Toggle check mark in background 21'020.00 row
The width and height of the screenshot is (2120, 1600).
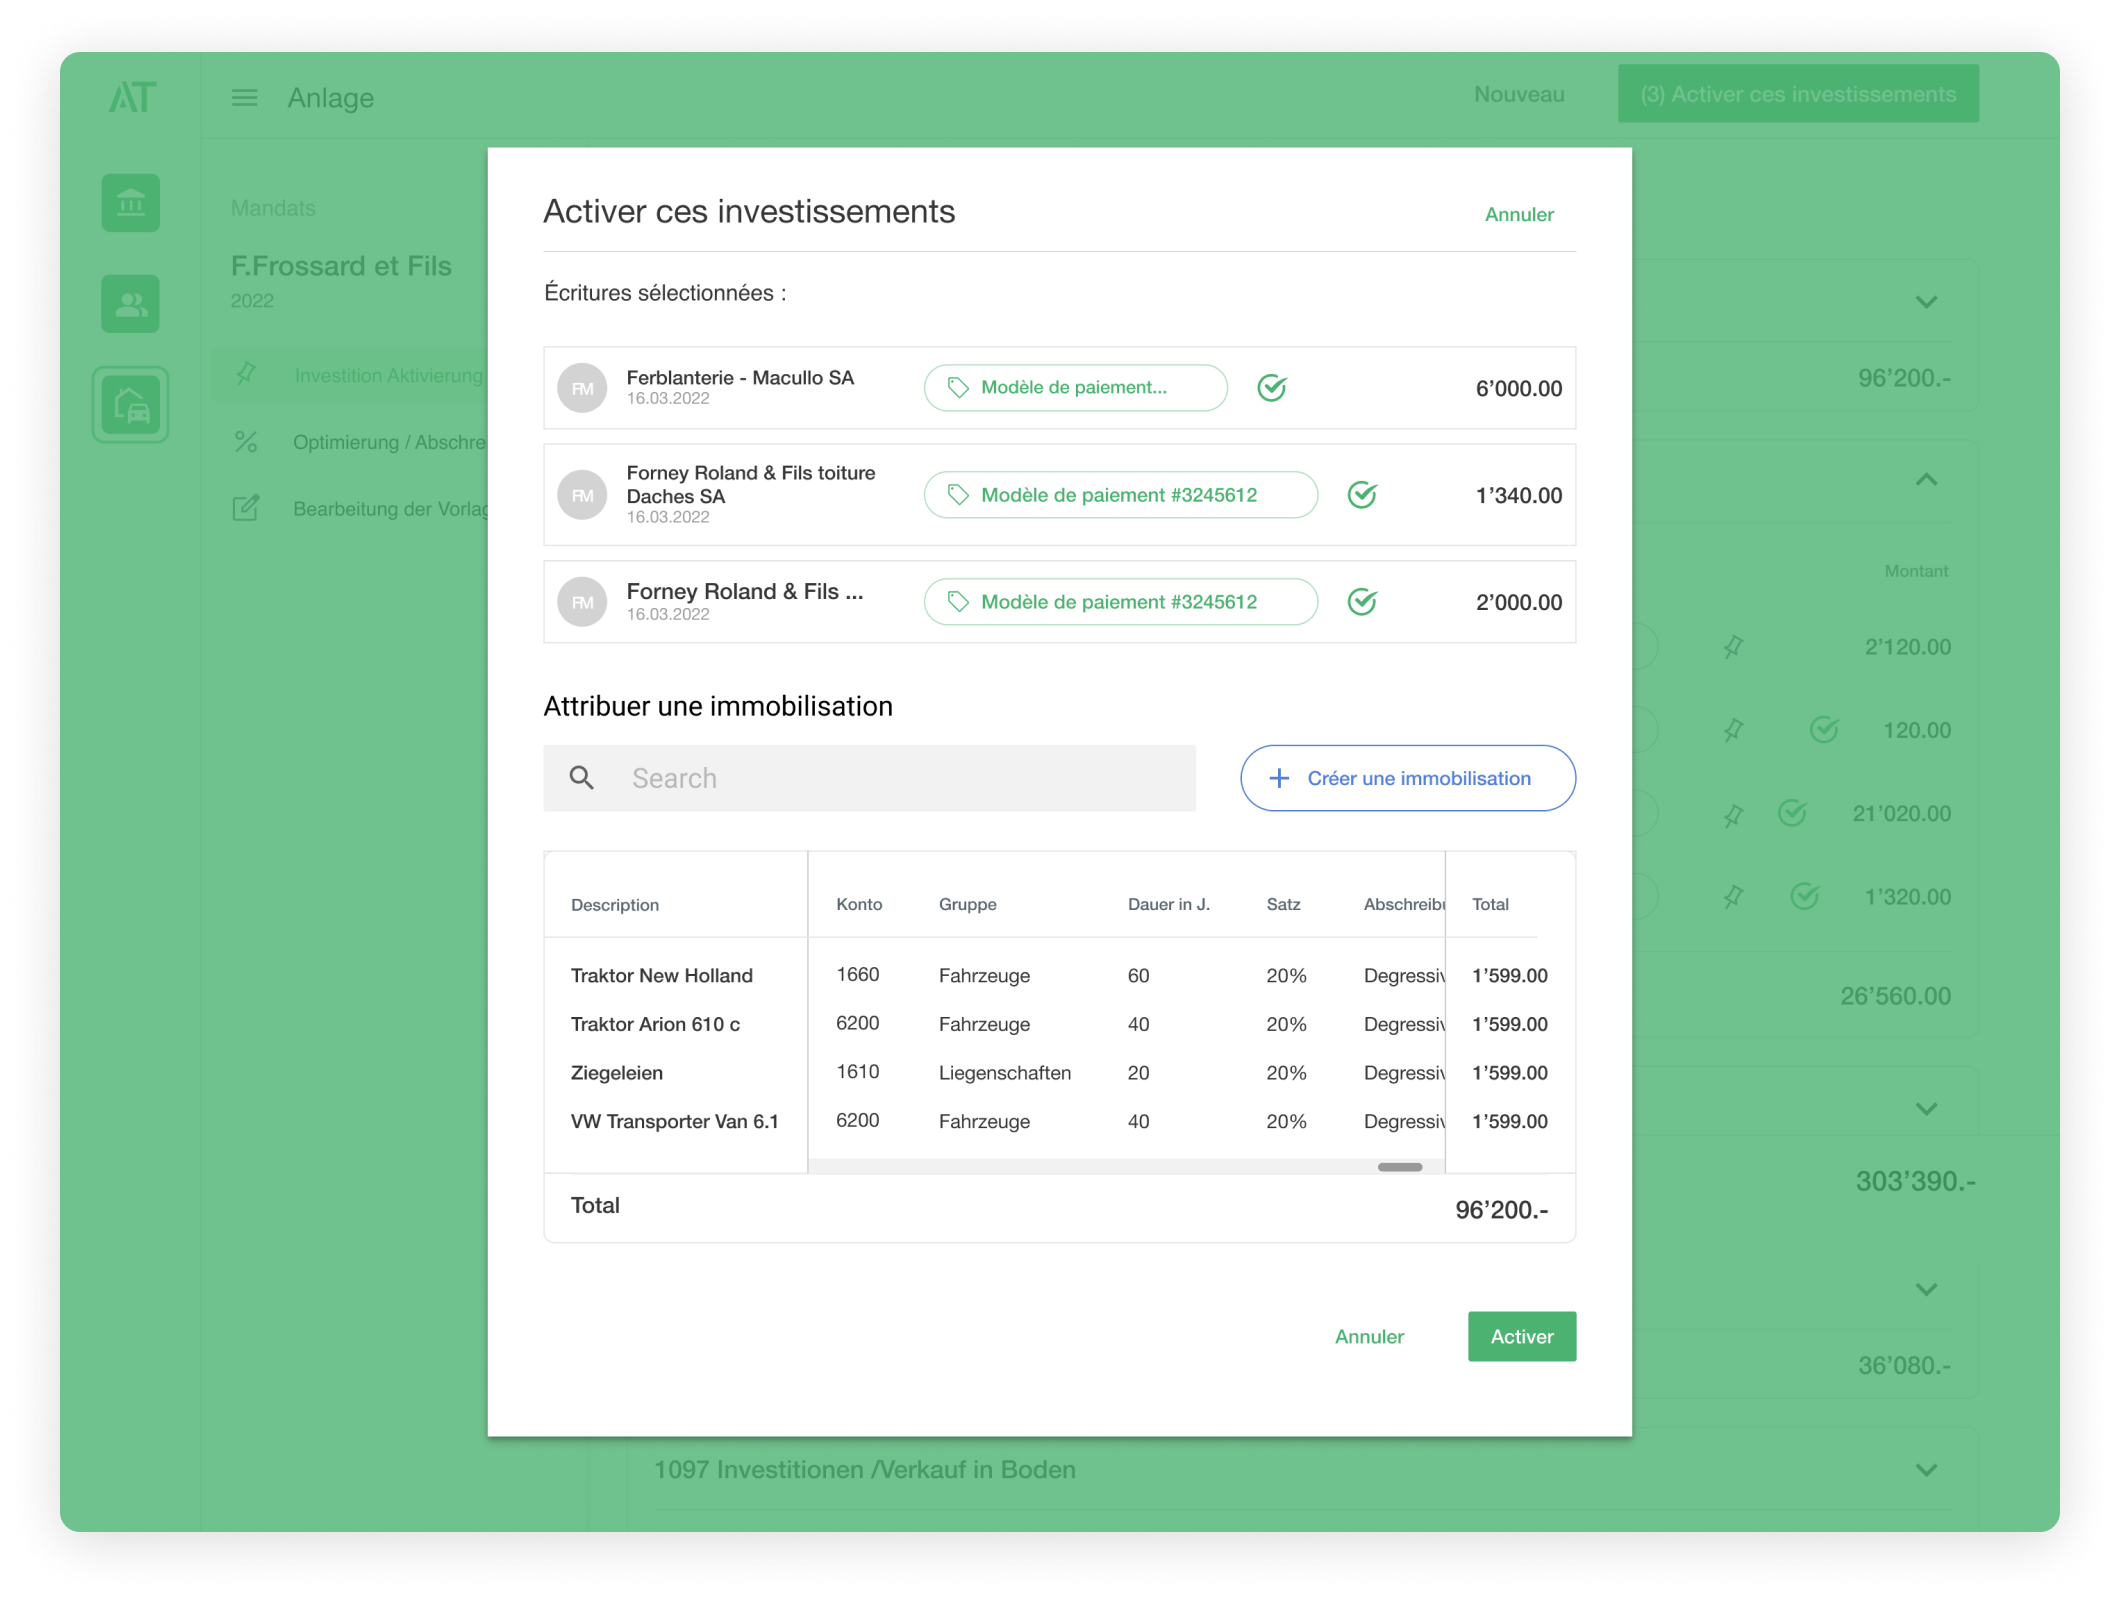[x=1792, y=813]
